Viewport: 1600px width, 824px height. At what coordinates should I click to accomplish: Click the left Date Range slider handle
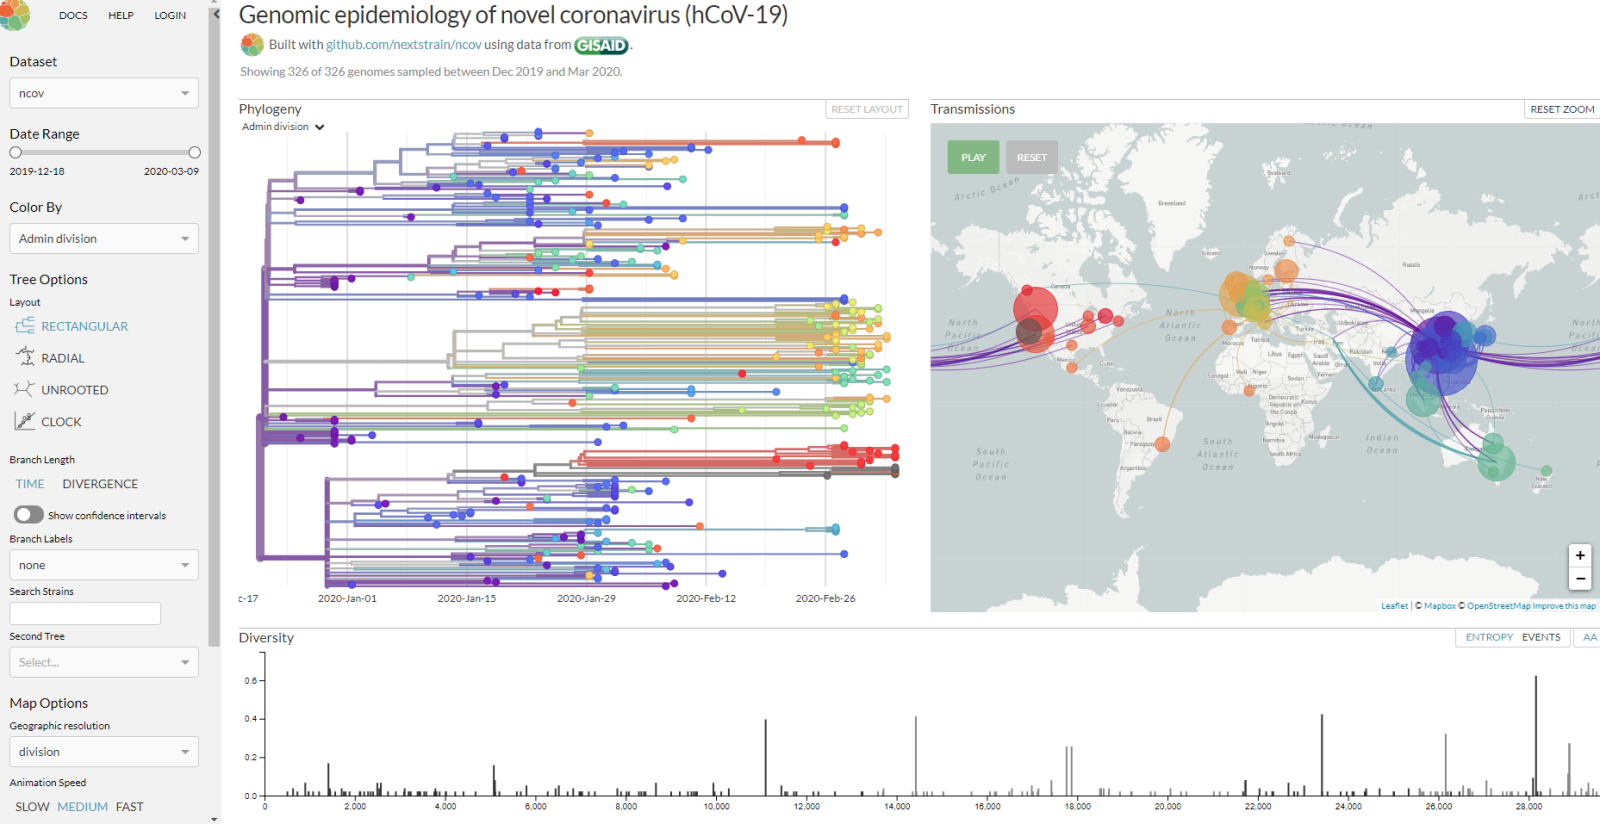click(15, 153)
